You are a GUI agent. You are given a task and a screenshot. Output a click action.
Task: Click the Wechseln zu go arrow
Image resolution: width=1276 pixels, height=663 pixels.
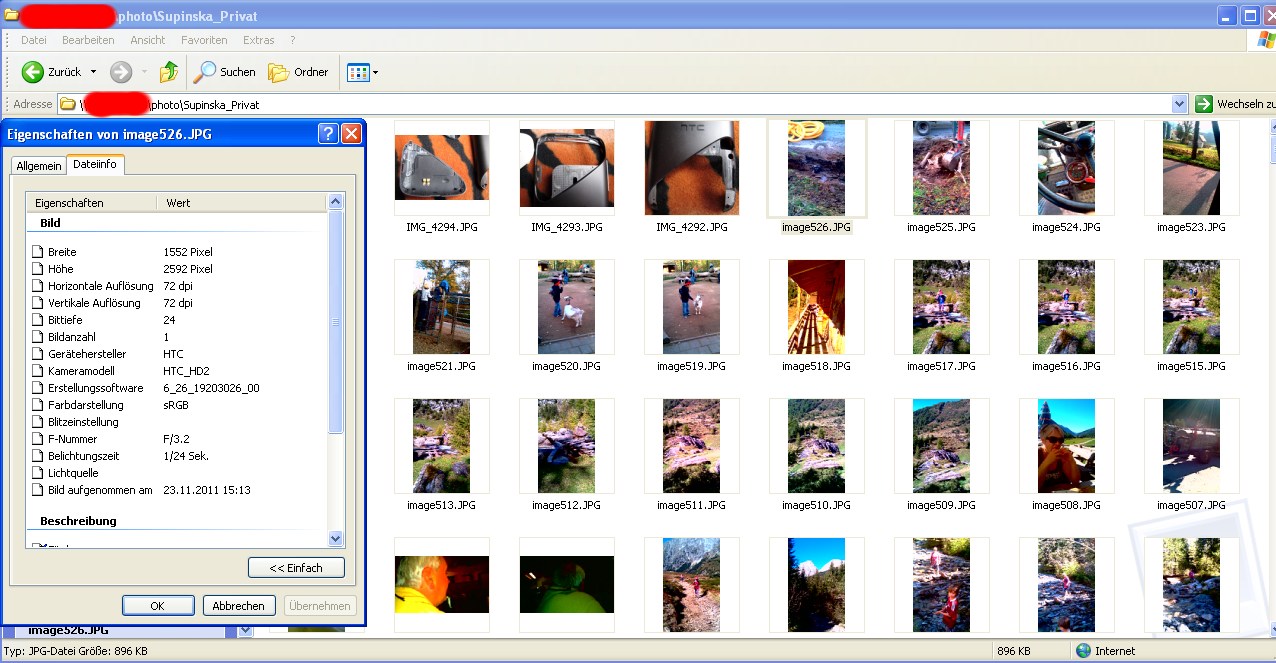point(1204,104)
